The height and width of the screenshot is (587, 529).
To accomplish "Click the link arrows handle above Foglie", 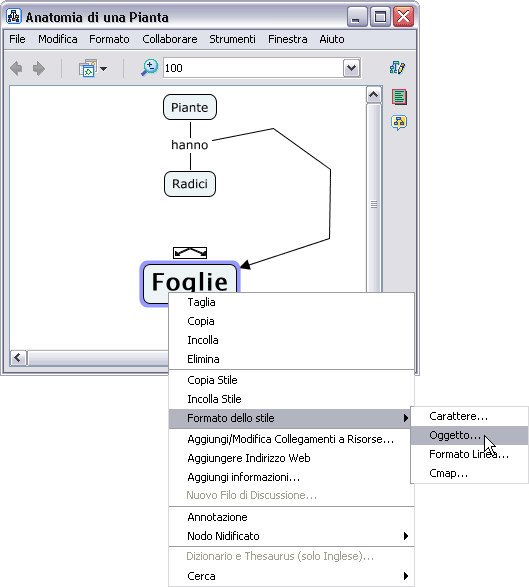I will coord(190,253).
